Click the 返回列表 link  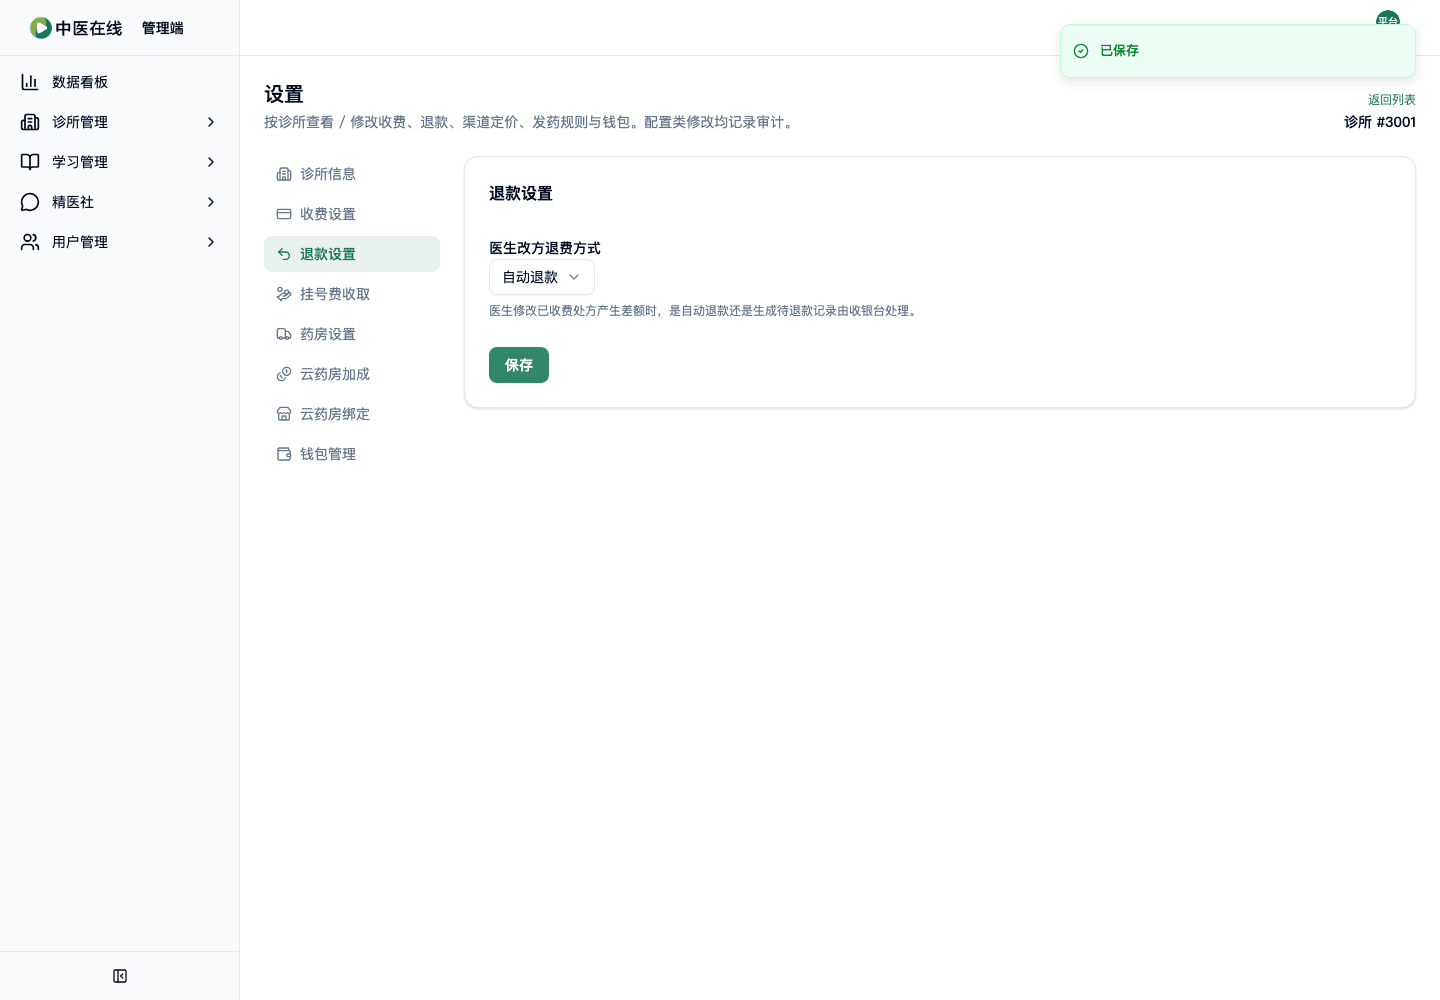pyautogui.click(x=1392, y=100)
